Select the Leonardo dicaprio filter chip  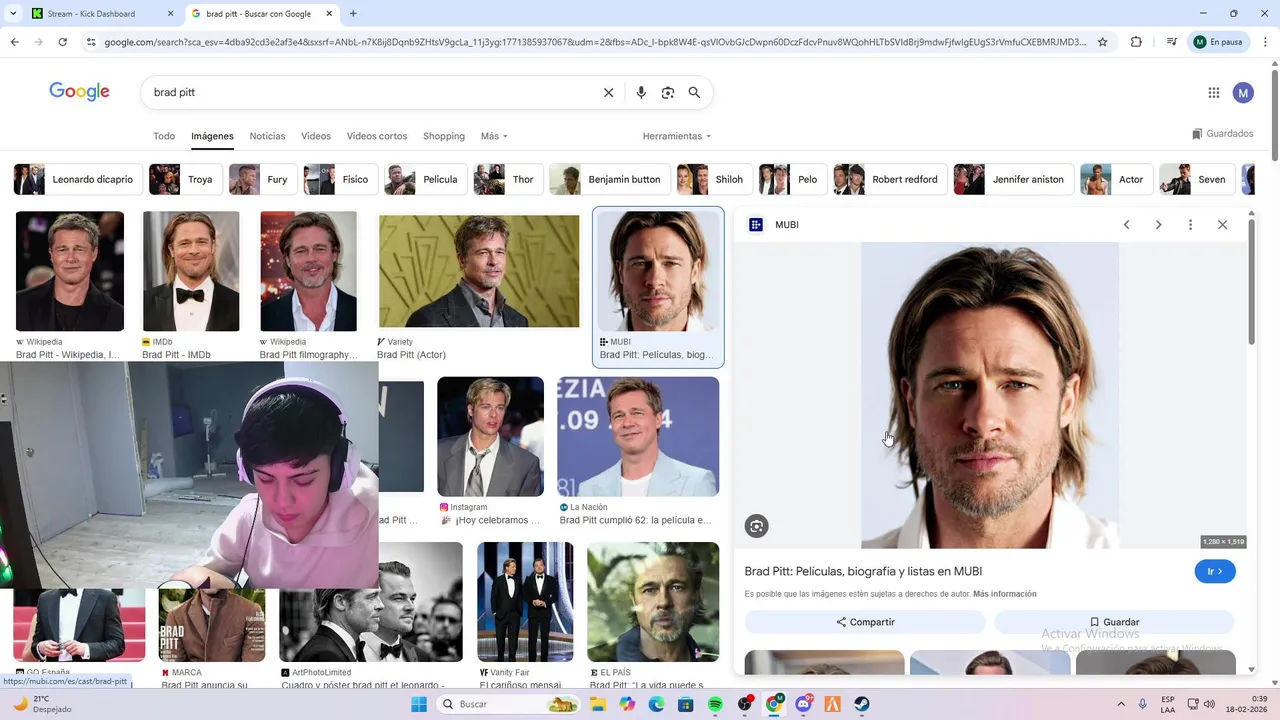pyautogui.click(x=78, y=179)
